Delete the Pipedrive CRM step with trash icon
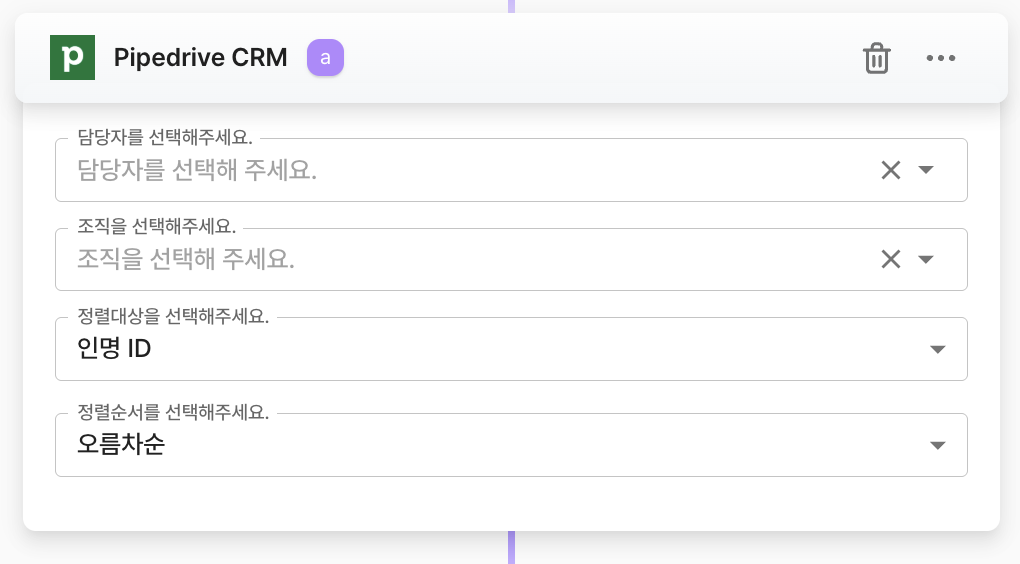This screenshot has height=564, width=1020. click(876, 58)
